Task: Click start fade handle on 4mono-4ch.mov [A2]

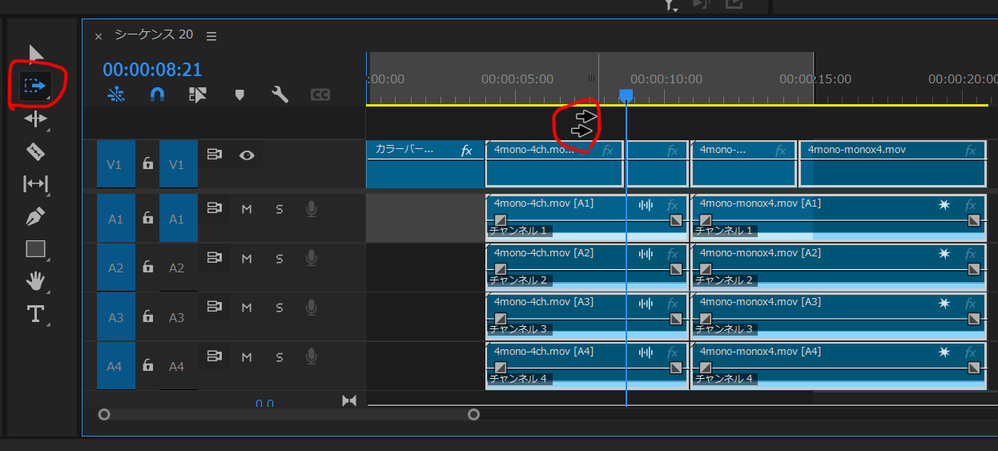Action: click(501, 269)
